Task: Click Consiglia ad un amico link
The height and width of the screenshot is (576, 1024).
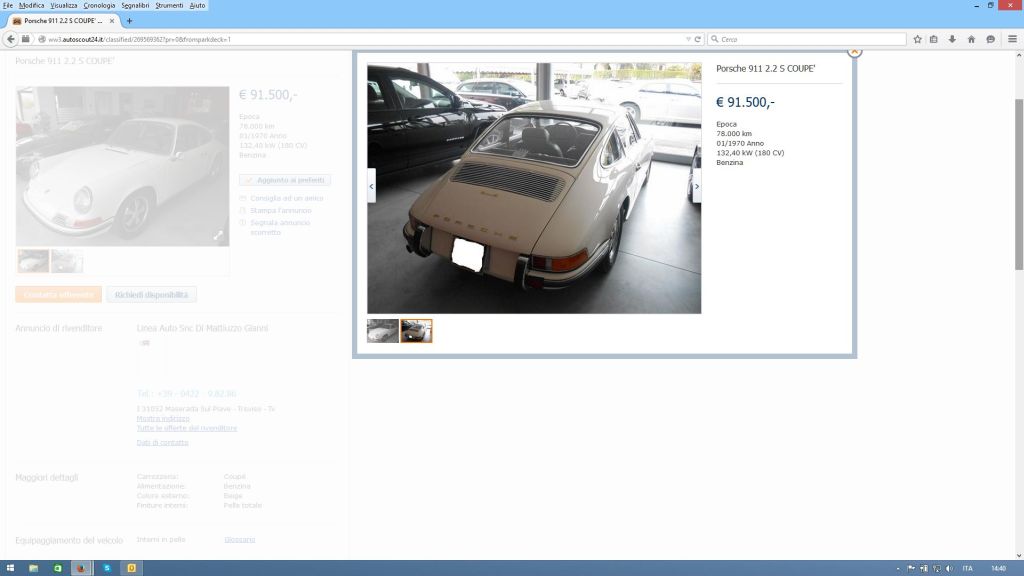Action: 287,199
